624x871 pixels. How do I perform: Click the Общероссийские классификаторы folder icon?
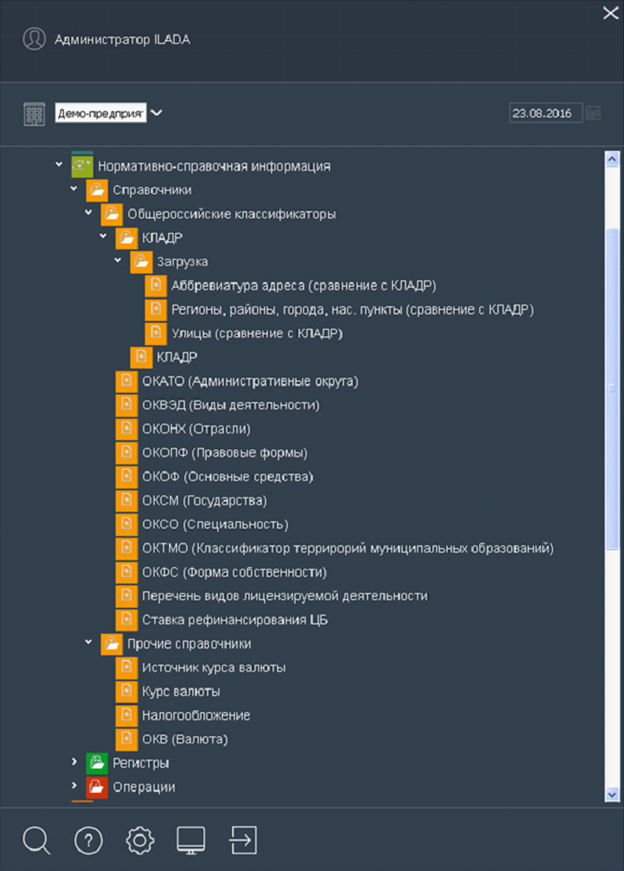click(x=112, y=214)
